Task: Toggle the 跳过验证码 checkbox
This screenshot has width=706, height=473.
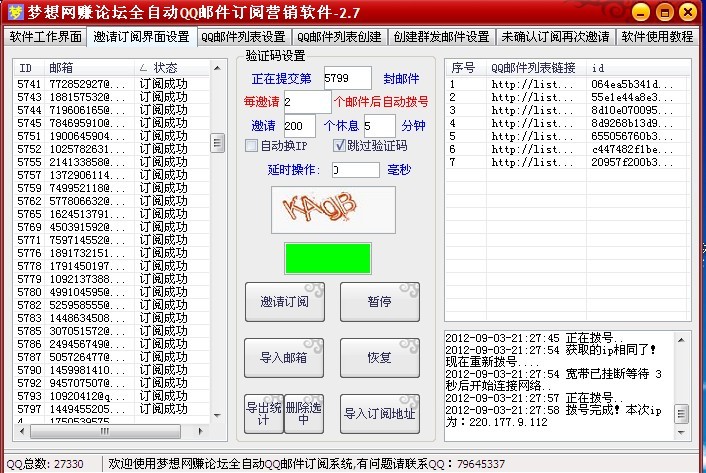Action: click(x=339, y=146)
